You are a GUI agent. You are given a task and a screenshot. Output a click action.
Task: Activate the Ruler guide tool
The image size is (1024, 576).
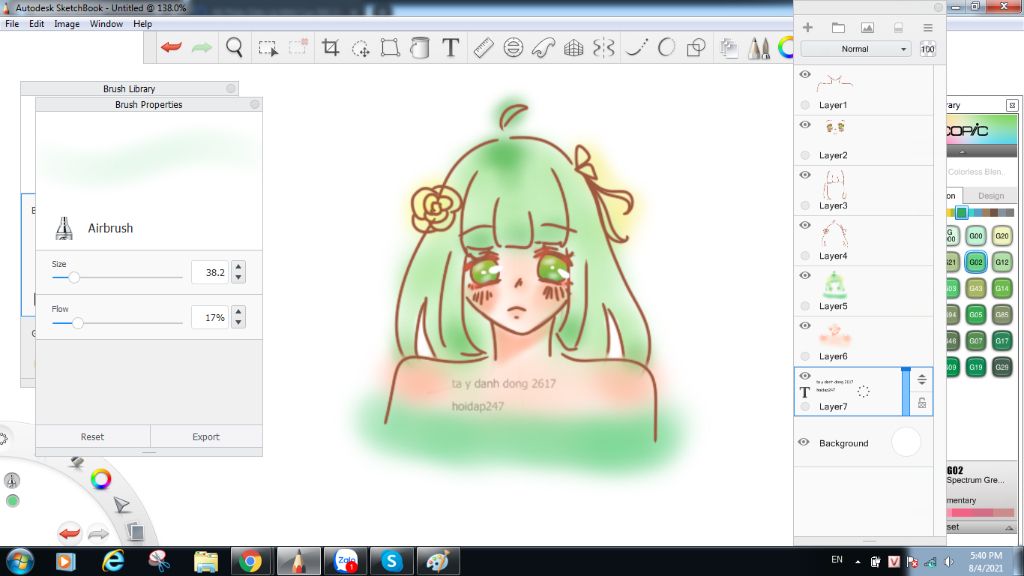[x=483, y=48]
